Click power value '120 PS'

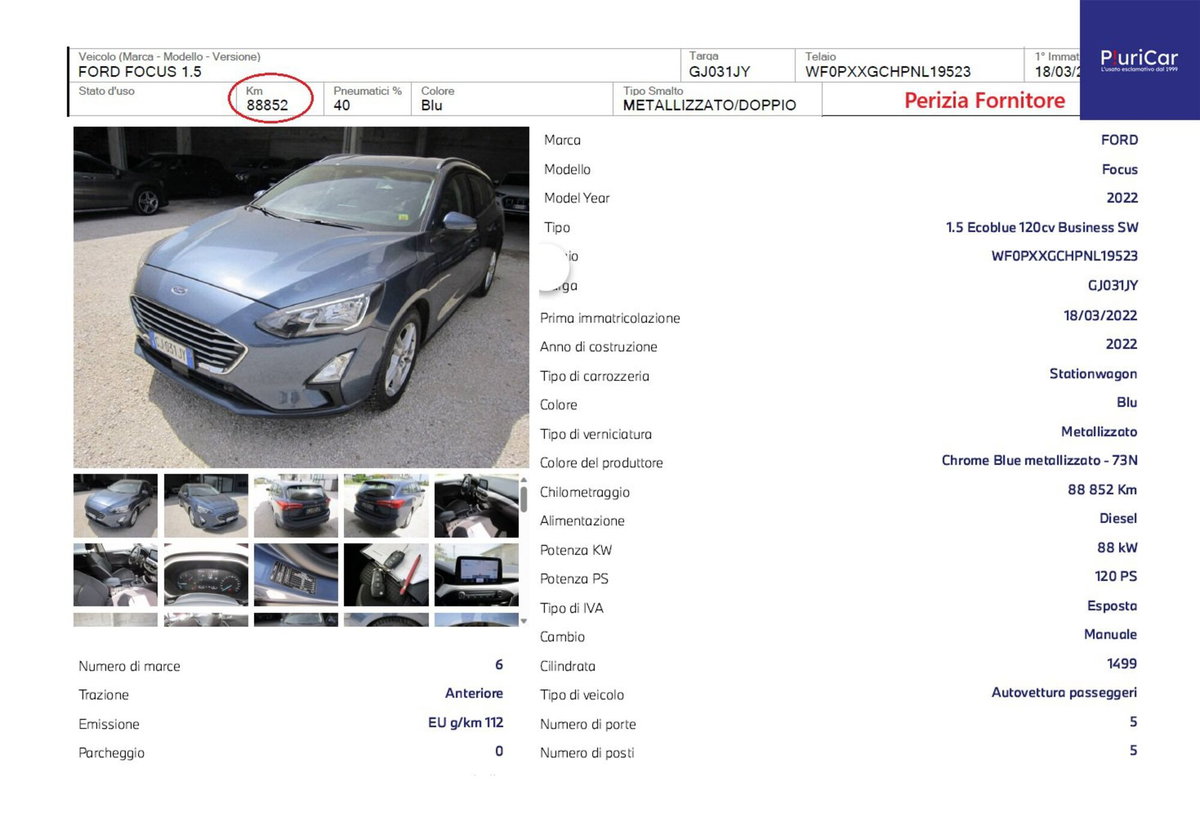tap(1116, 576)
